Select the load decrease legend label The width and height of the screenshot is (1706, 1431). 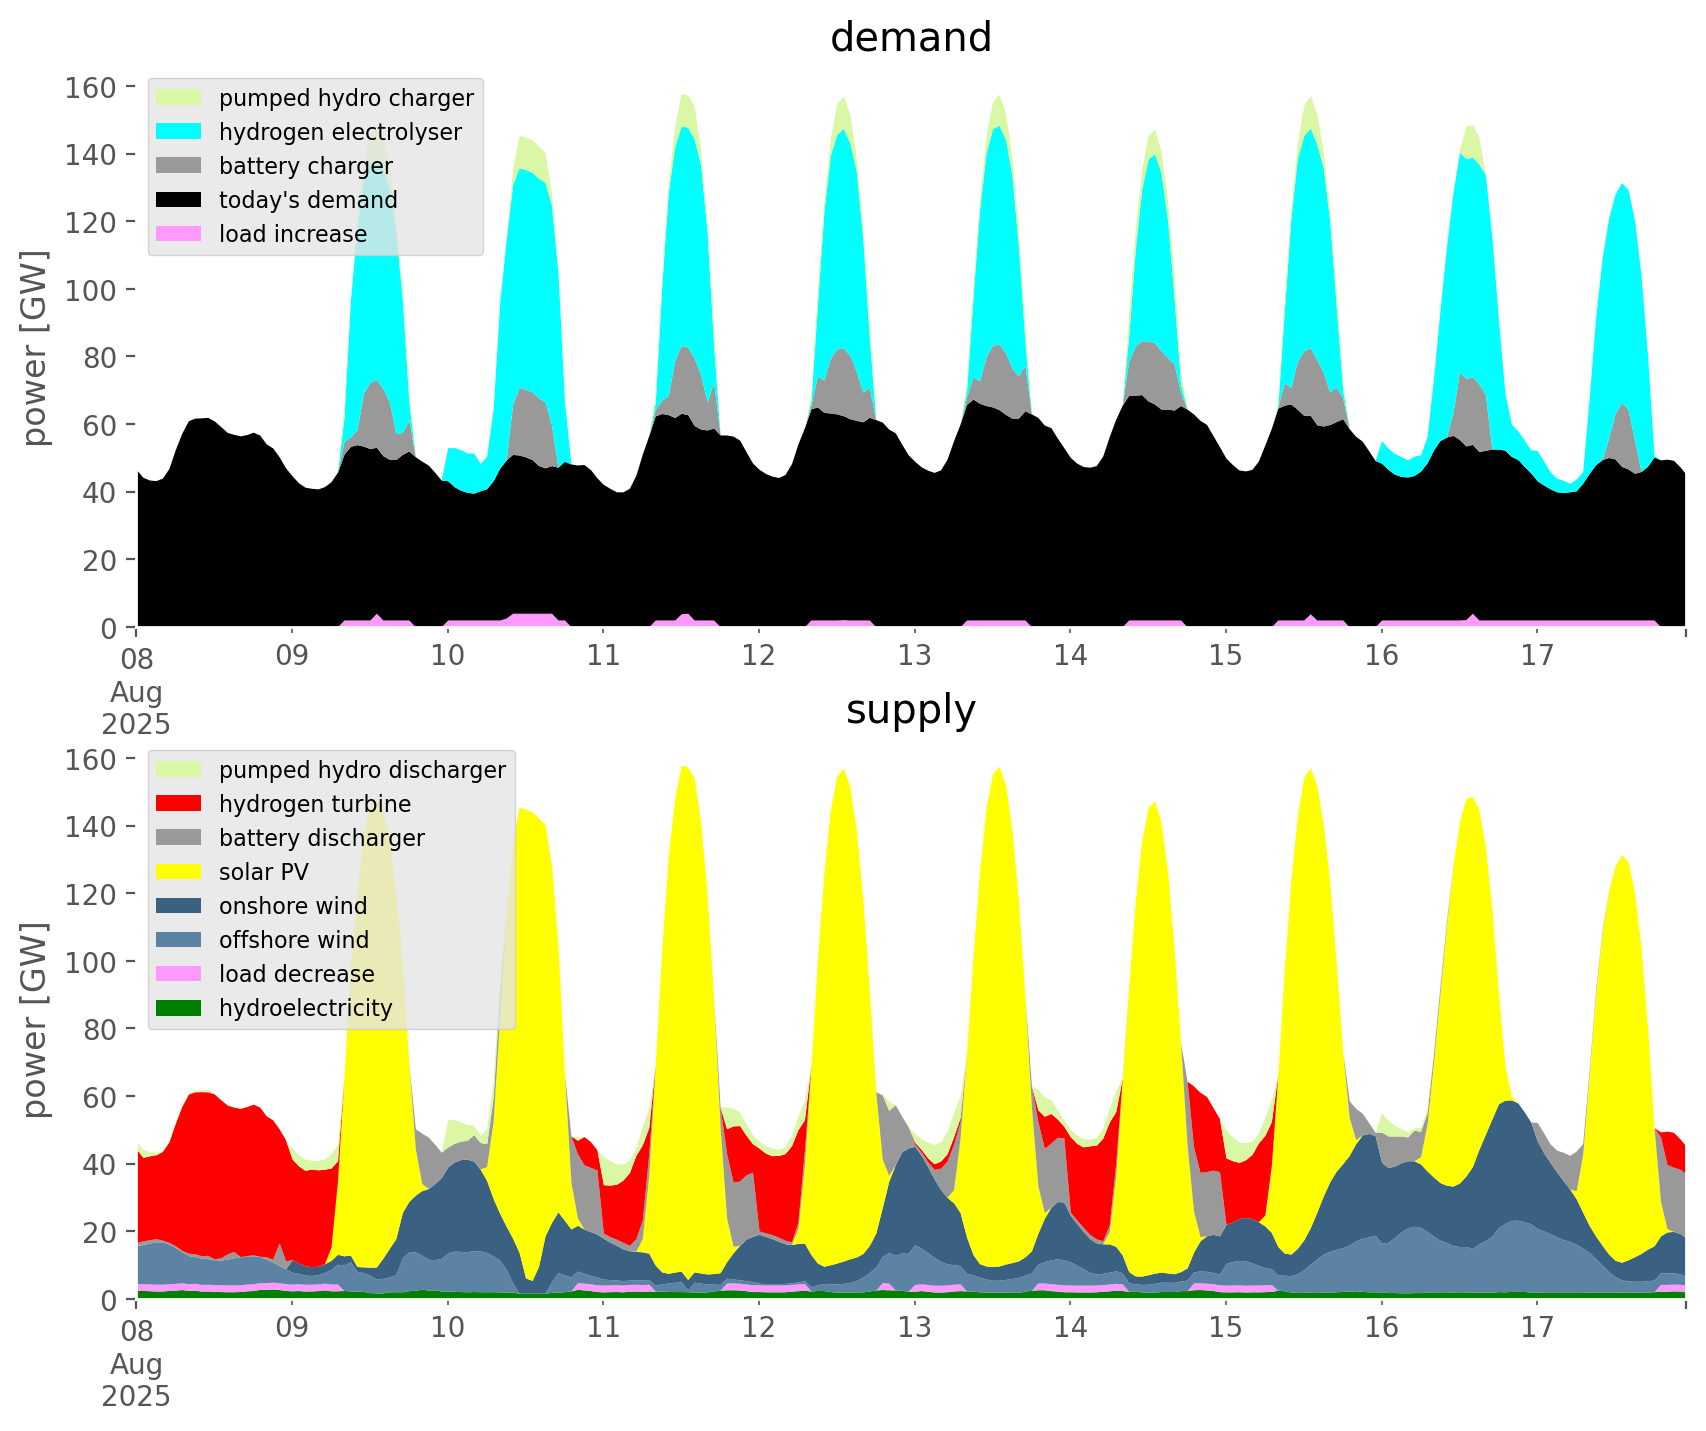(x=296, y=974)
